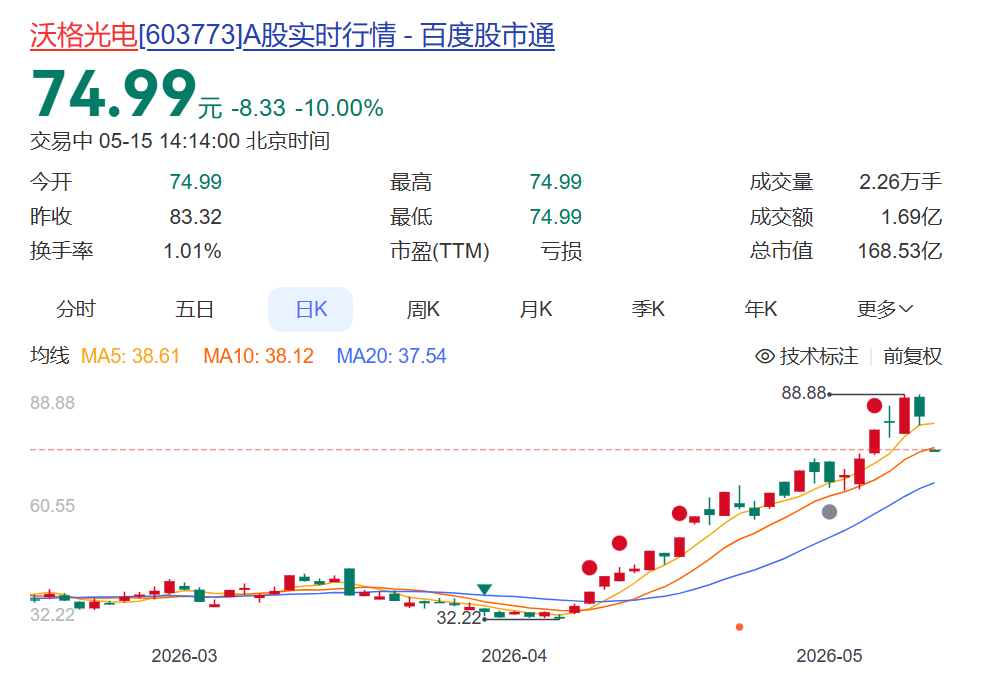This screenshot has width=987, height=678.
Task: Click the -8.33 price change value
Action: (x=259, y=108)
